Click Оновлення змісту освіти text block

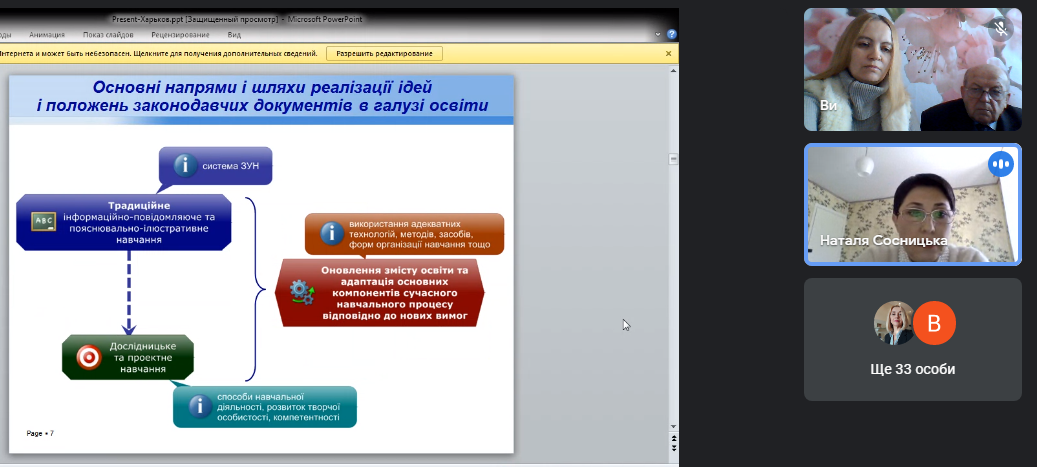tap(395, 293)
